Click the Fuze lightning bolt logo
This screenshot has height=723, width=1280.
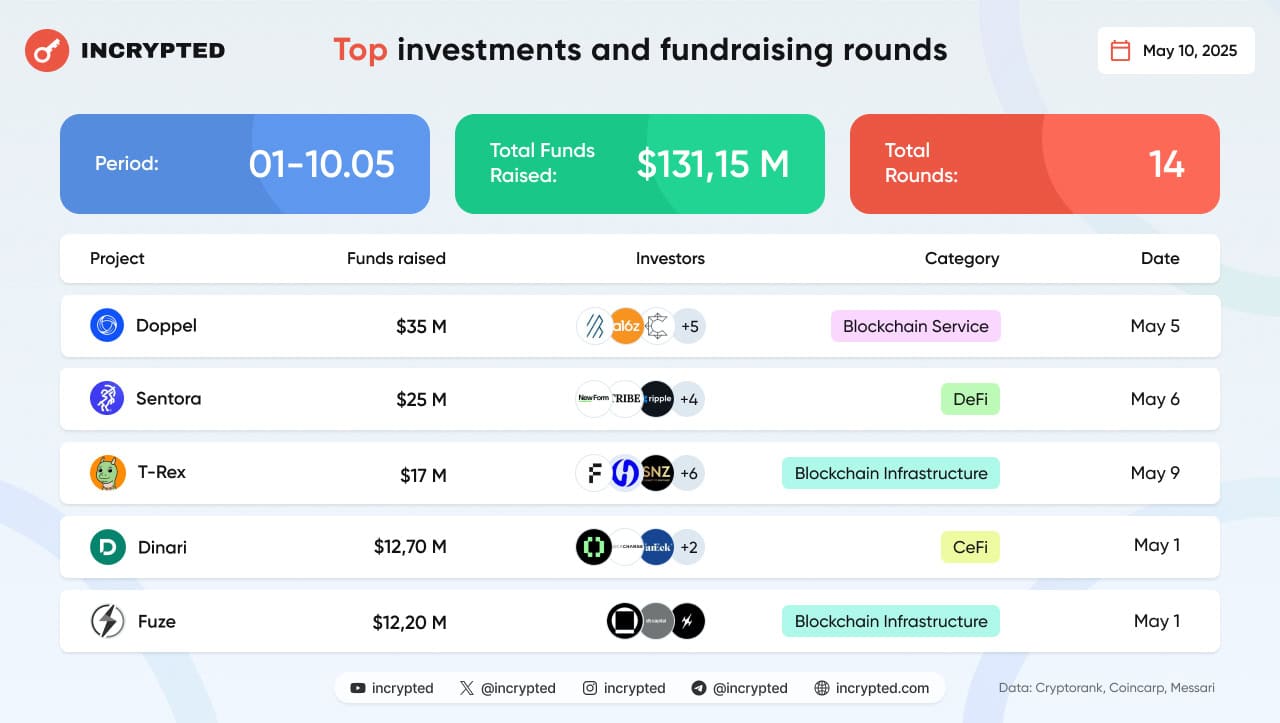107,621
